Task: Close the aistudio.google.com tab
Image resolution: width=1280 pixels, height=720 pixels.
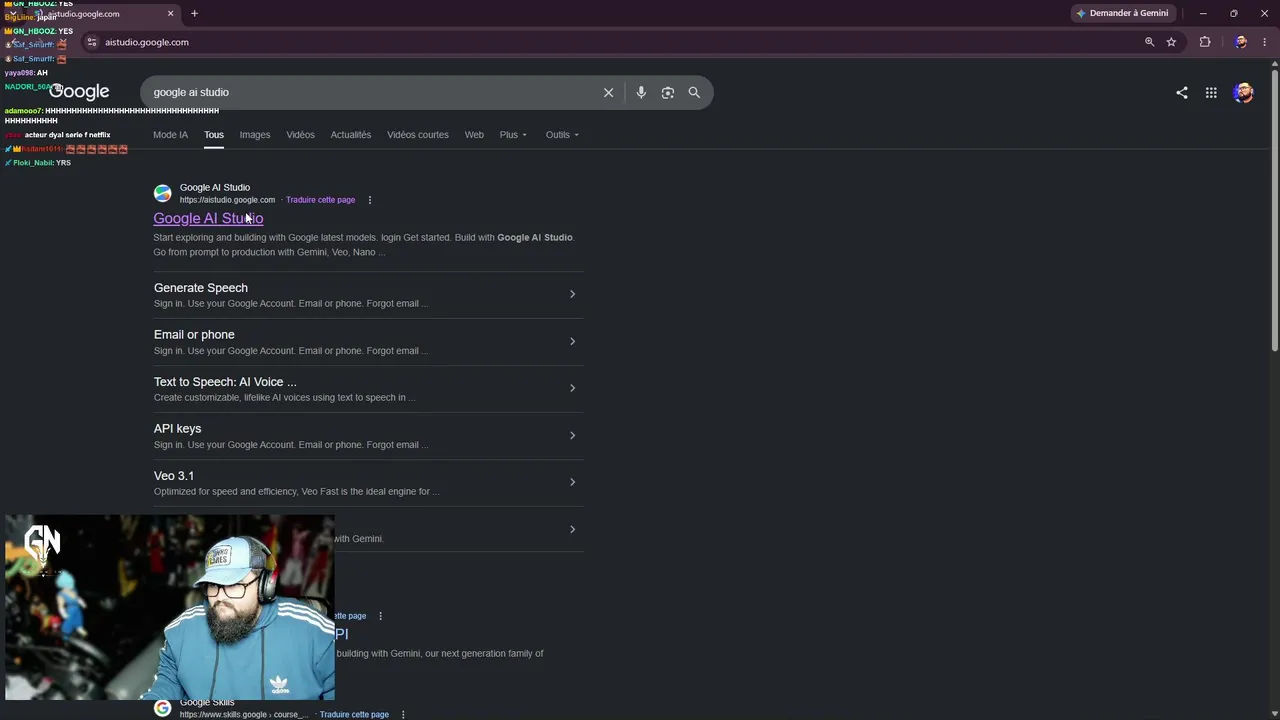Action: [x=170, y=13]
